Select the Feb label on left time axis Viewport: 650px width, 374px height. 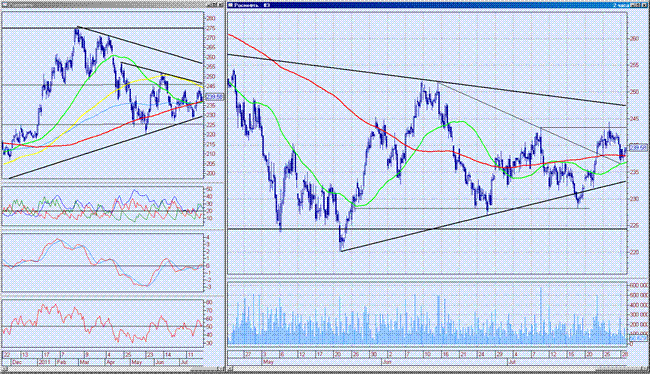62,362
